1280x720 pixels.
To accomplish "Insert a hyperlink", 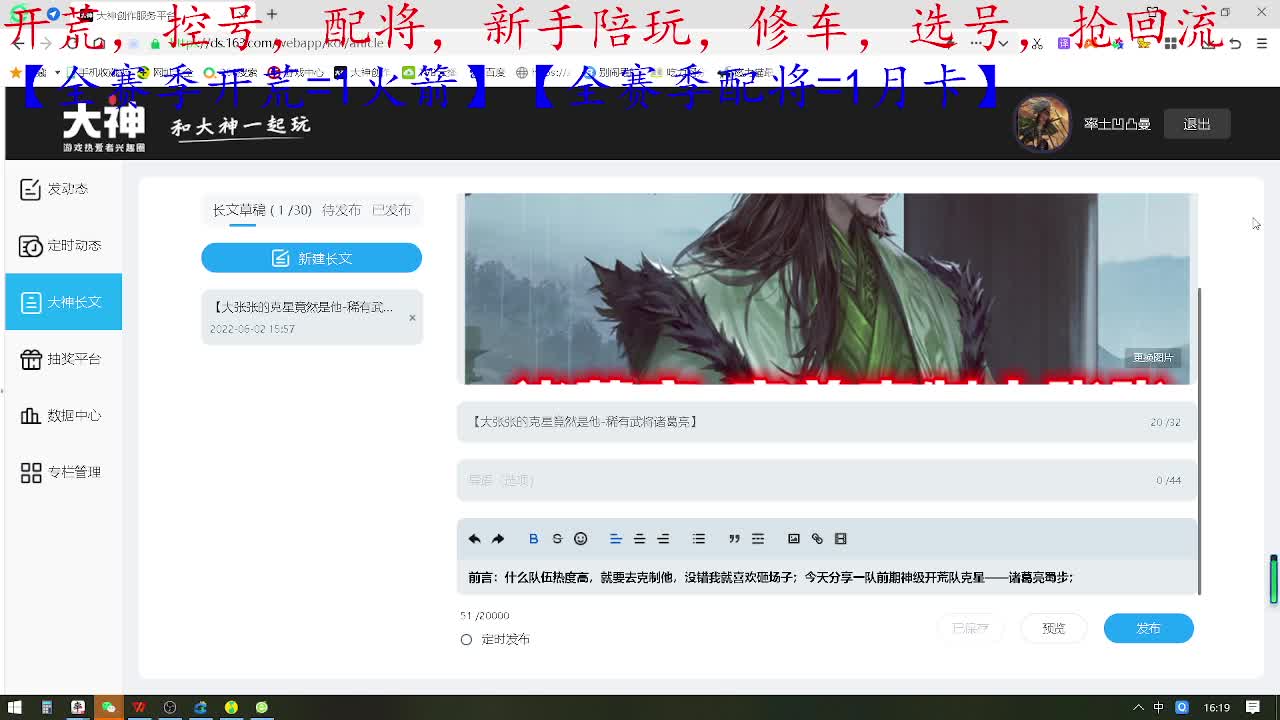I will click(817, 539).
